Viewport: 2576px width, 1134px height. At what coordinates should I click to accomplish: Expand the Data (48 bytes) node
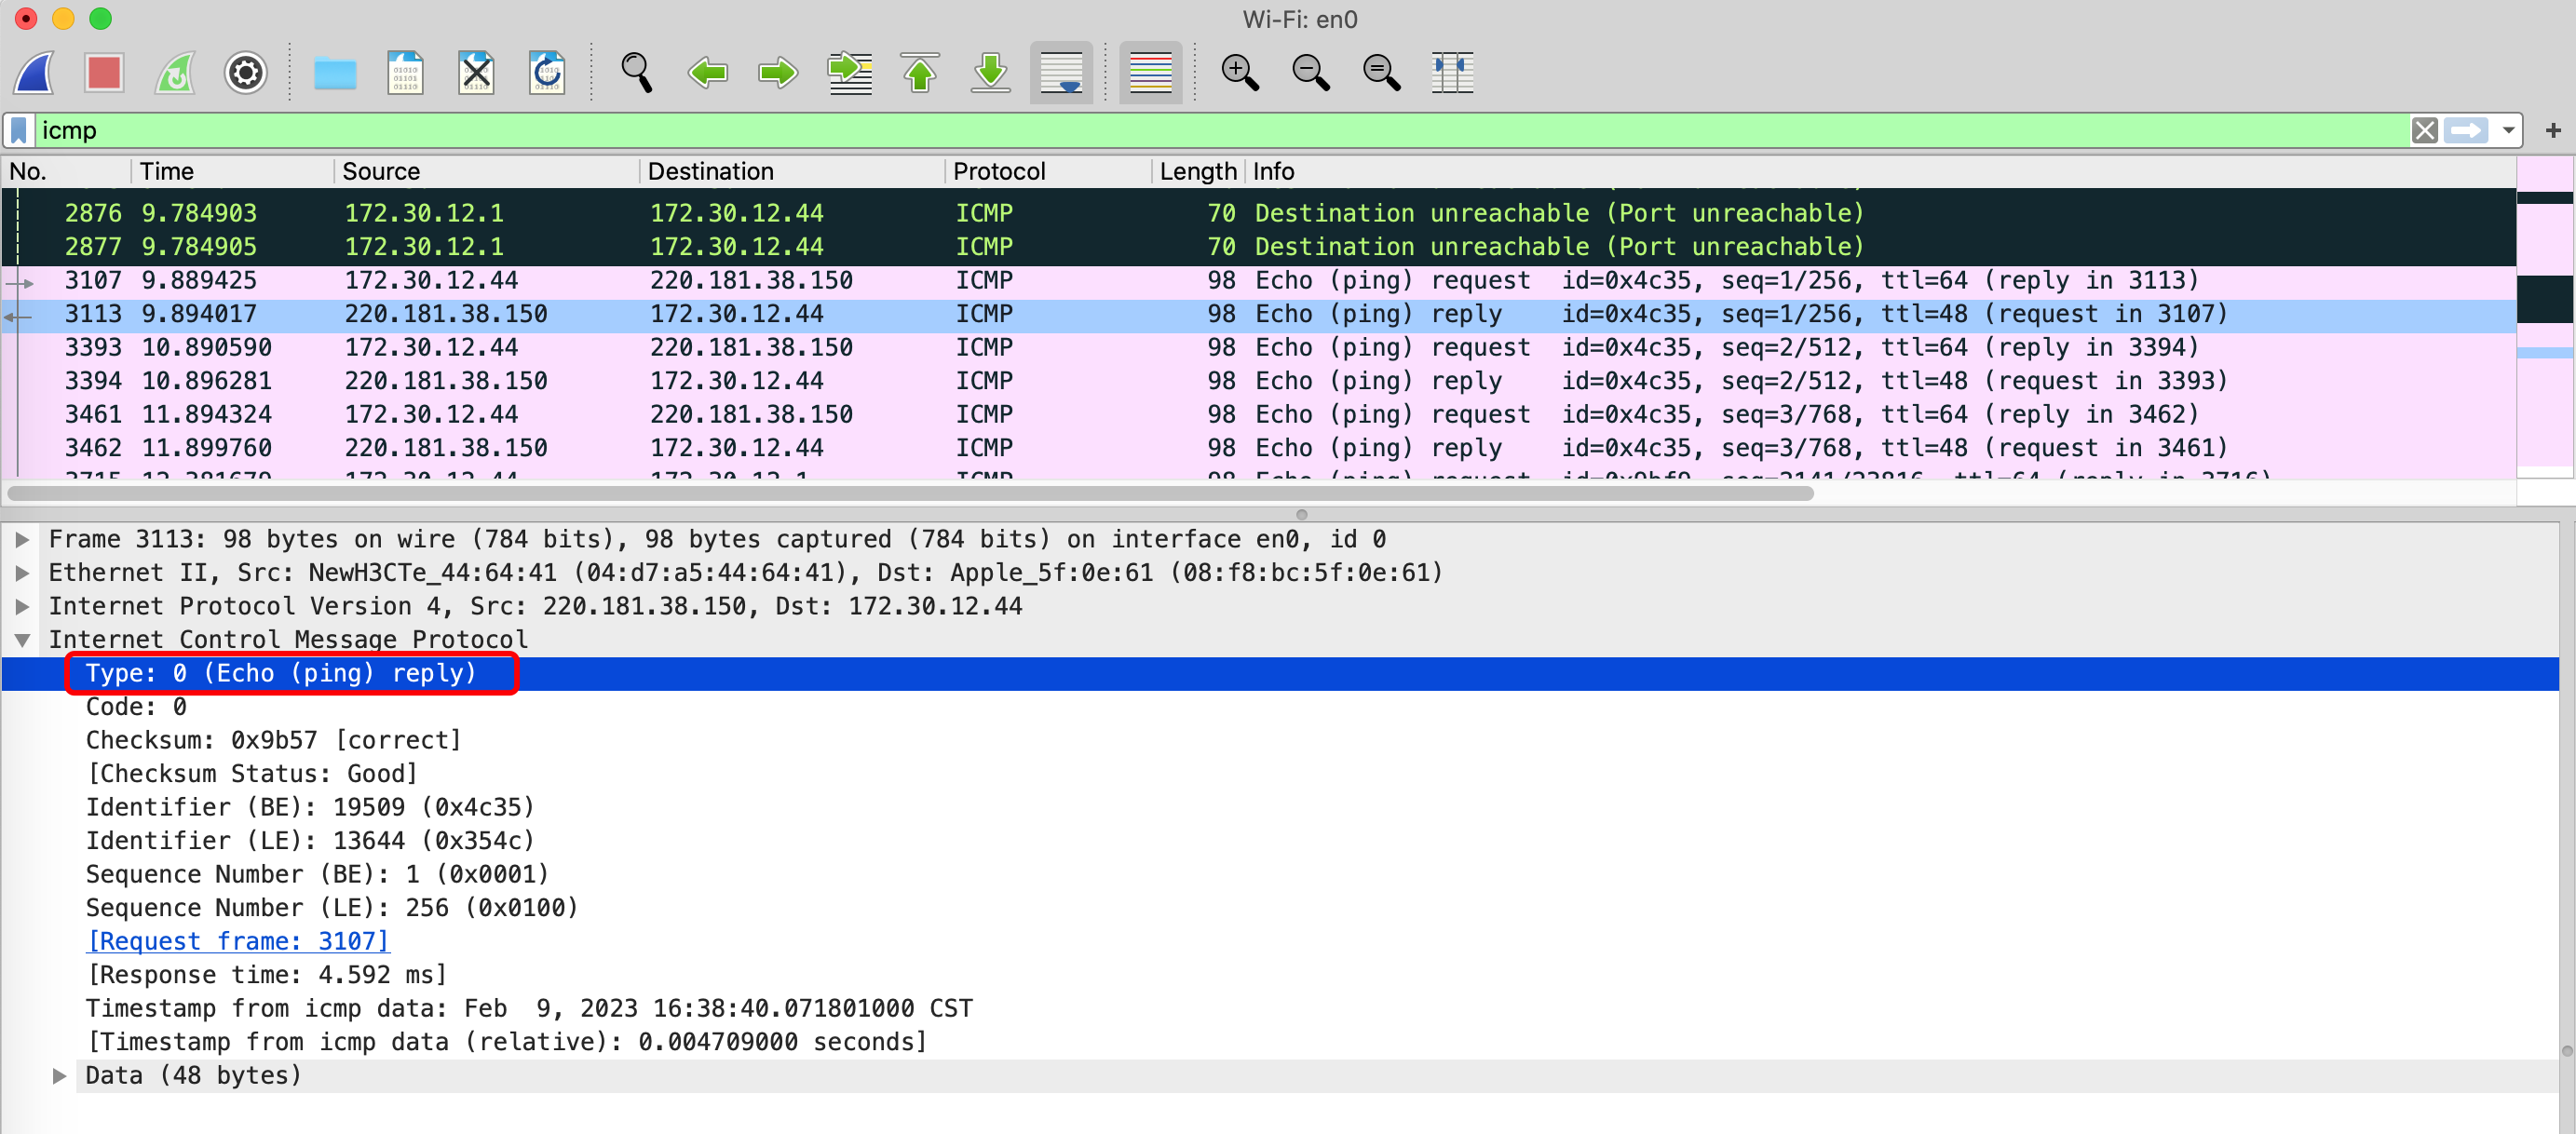(59, 1076)
